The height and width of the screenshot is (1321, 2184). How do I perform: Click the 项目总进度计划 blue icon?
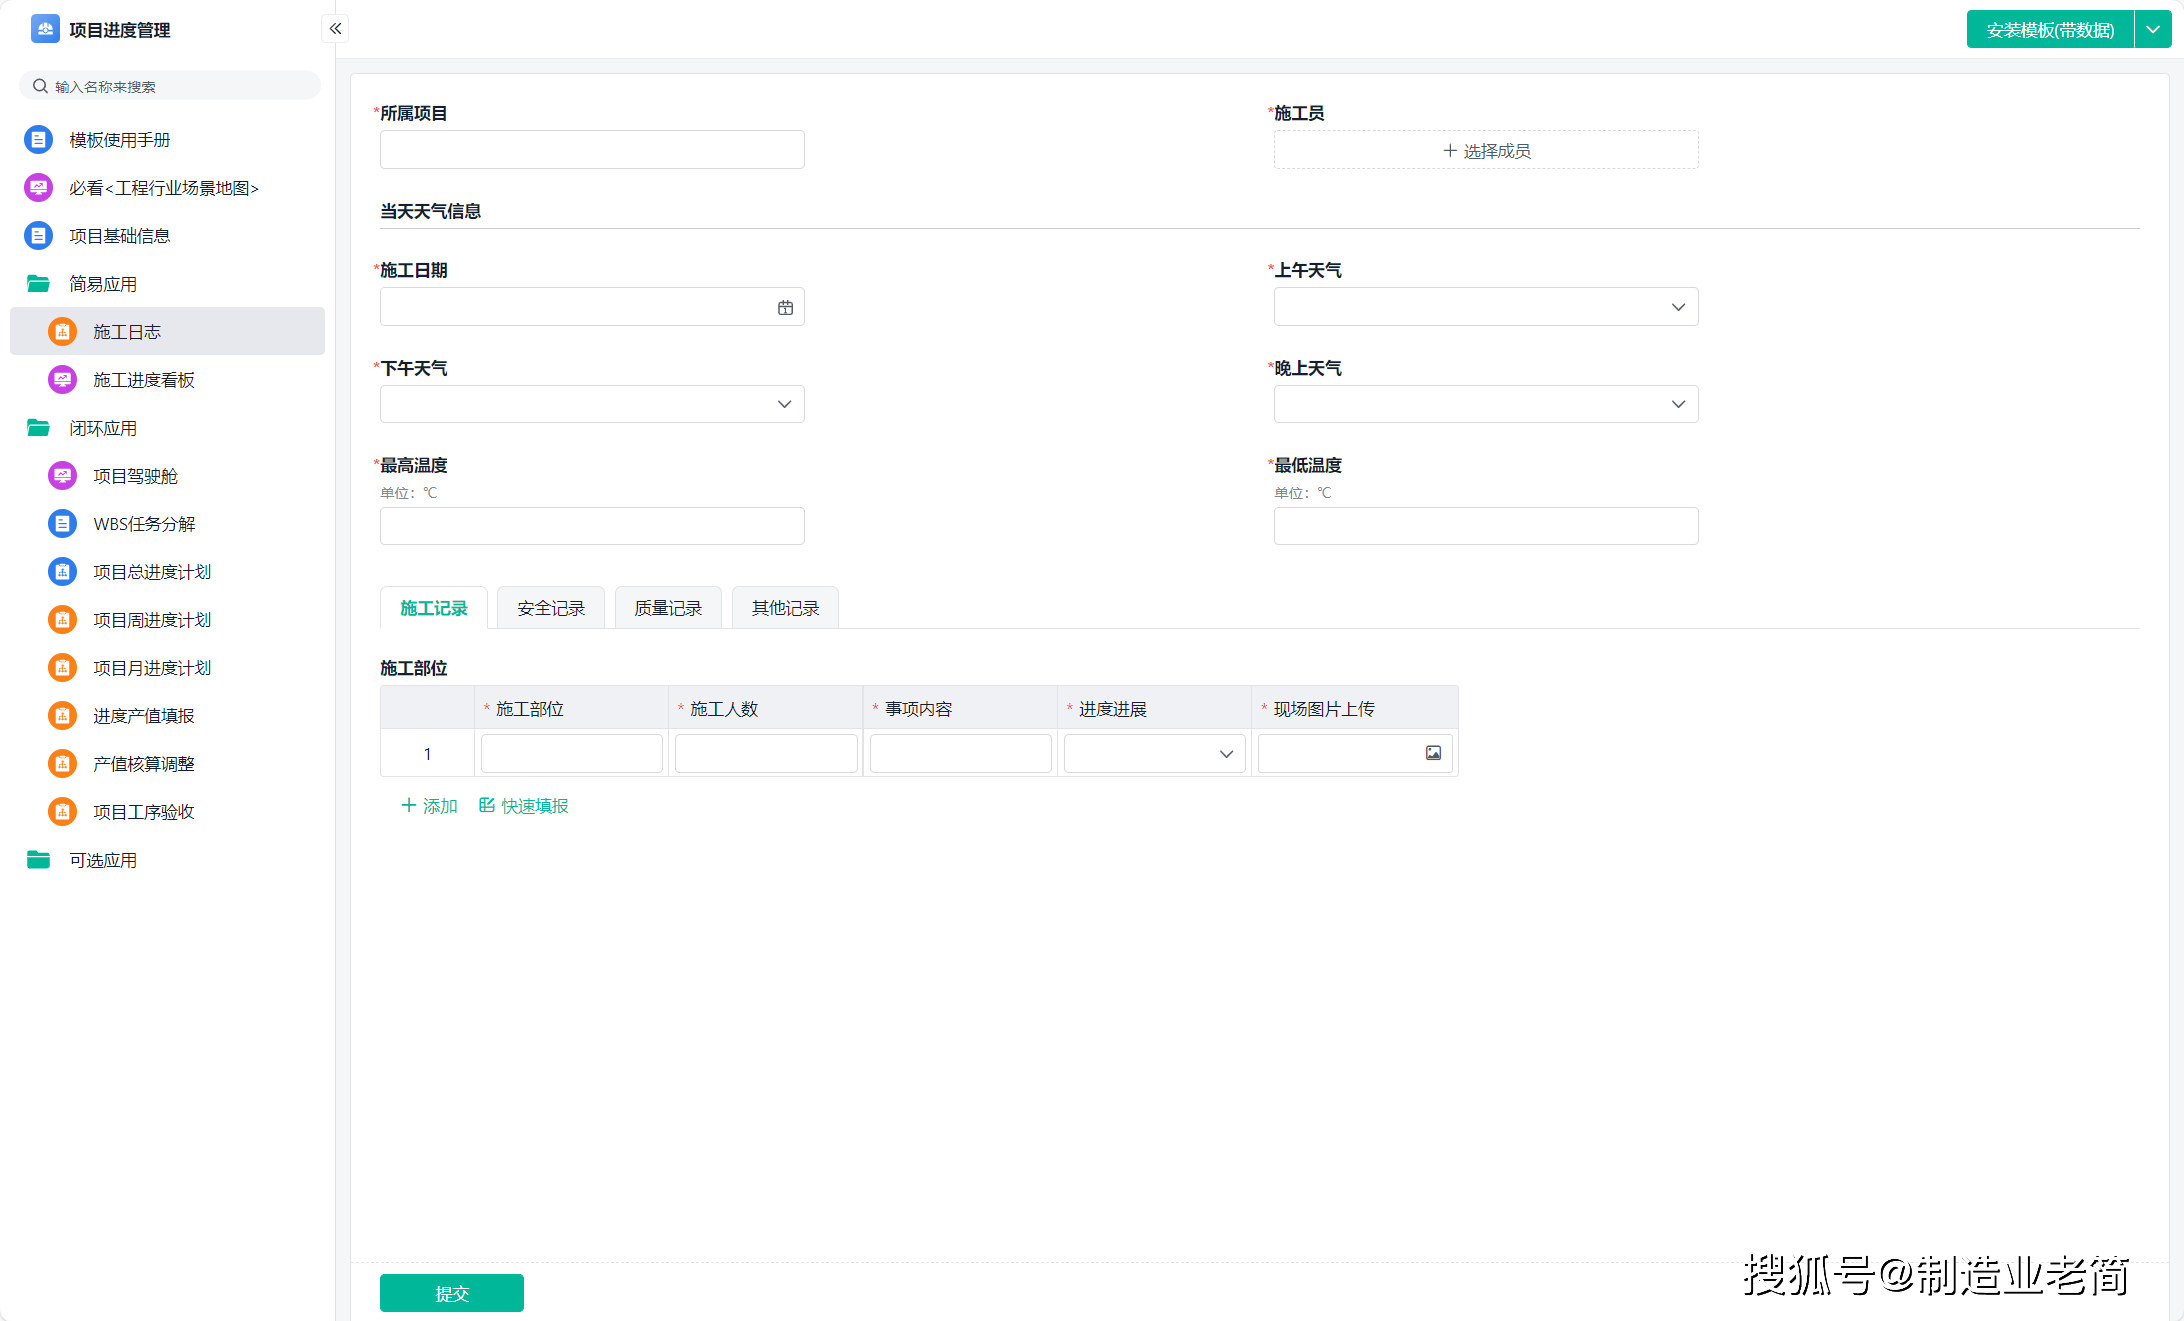point(62,572)
